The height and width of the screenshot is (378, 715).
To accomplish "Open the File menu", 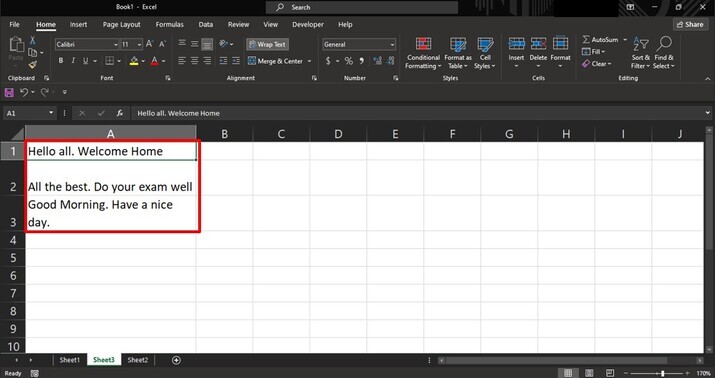I will 15,25.
